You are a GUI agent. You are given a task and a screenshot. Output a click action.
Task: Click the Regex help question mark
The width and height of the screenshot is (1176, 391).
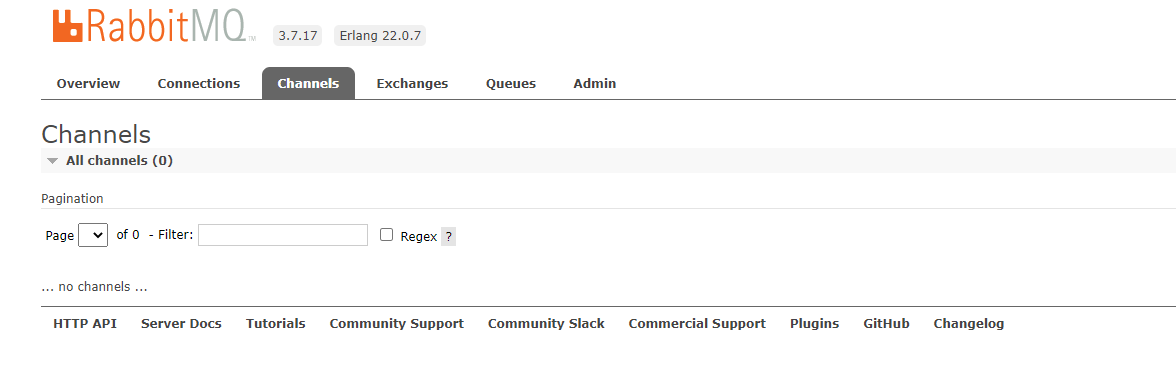click(x=448, y=236)
